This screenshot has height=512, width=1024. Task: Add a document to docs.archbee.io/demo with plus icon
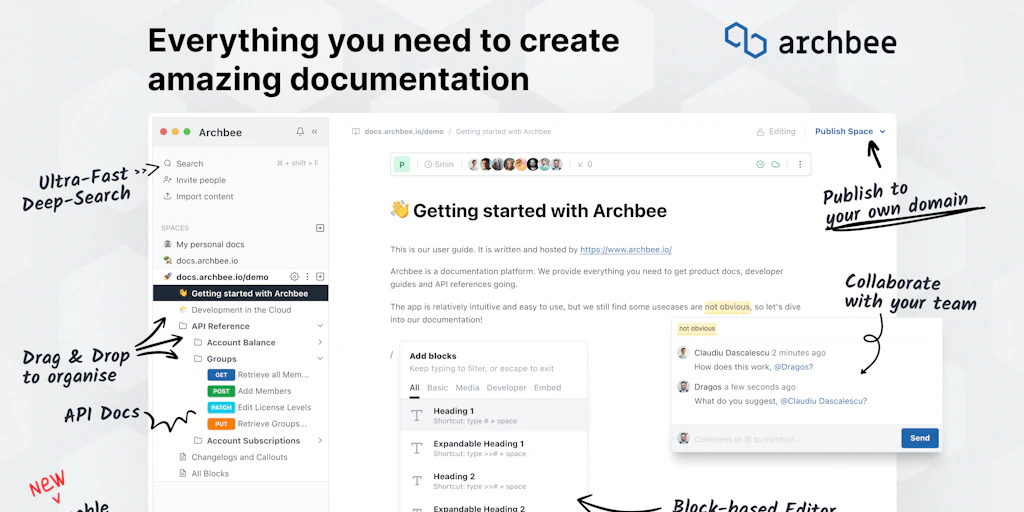(320, 277)
